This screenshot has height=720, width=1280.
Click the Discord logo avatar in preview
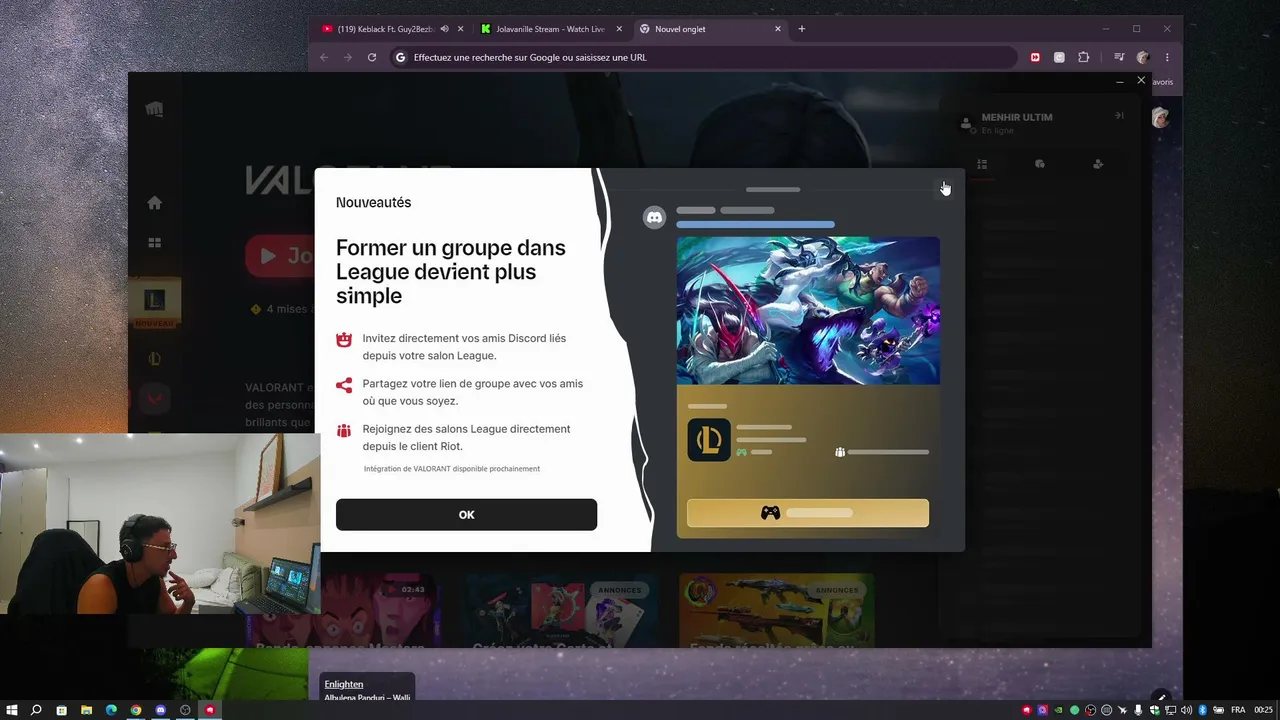pyautogui.click(x=654, y=217)
